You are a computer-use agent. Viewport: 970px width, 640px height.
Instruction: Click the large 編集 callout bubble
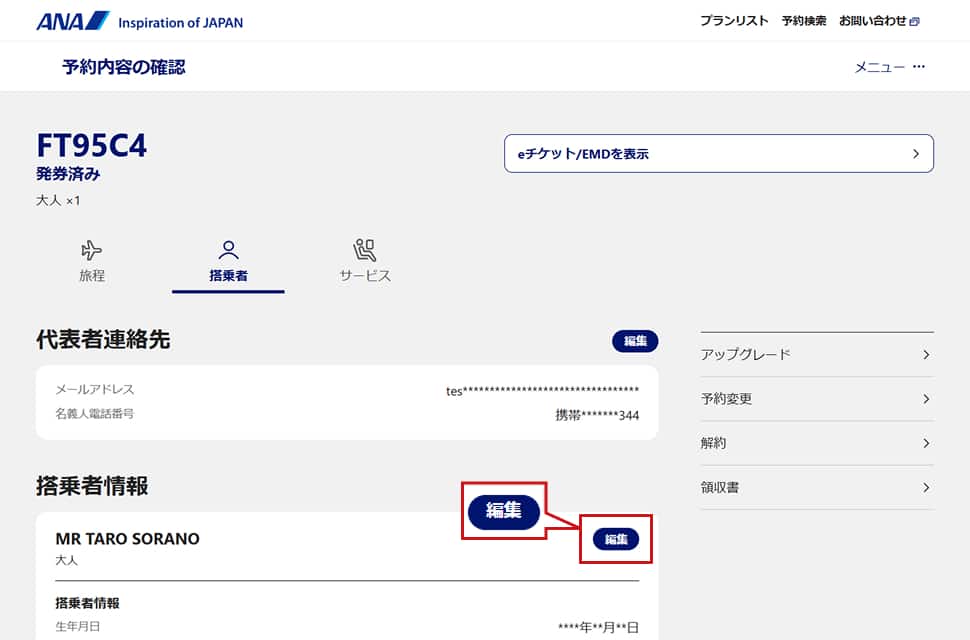coord(504,510)
